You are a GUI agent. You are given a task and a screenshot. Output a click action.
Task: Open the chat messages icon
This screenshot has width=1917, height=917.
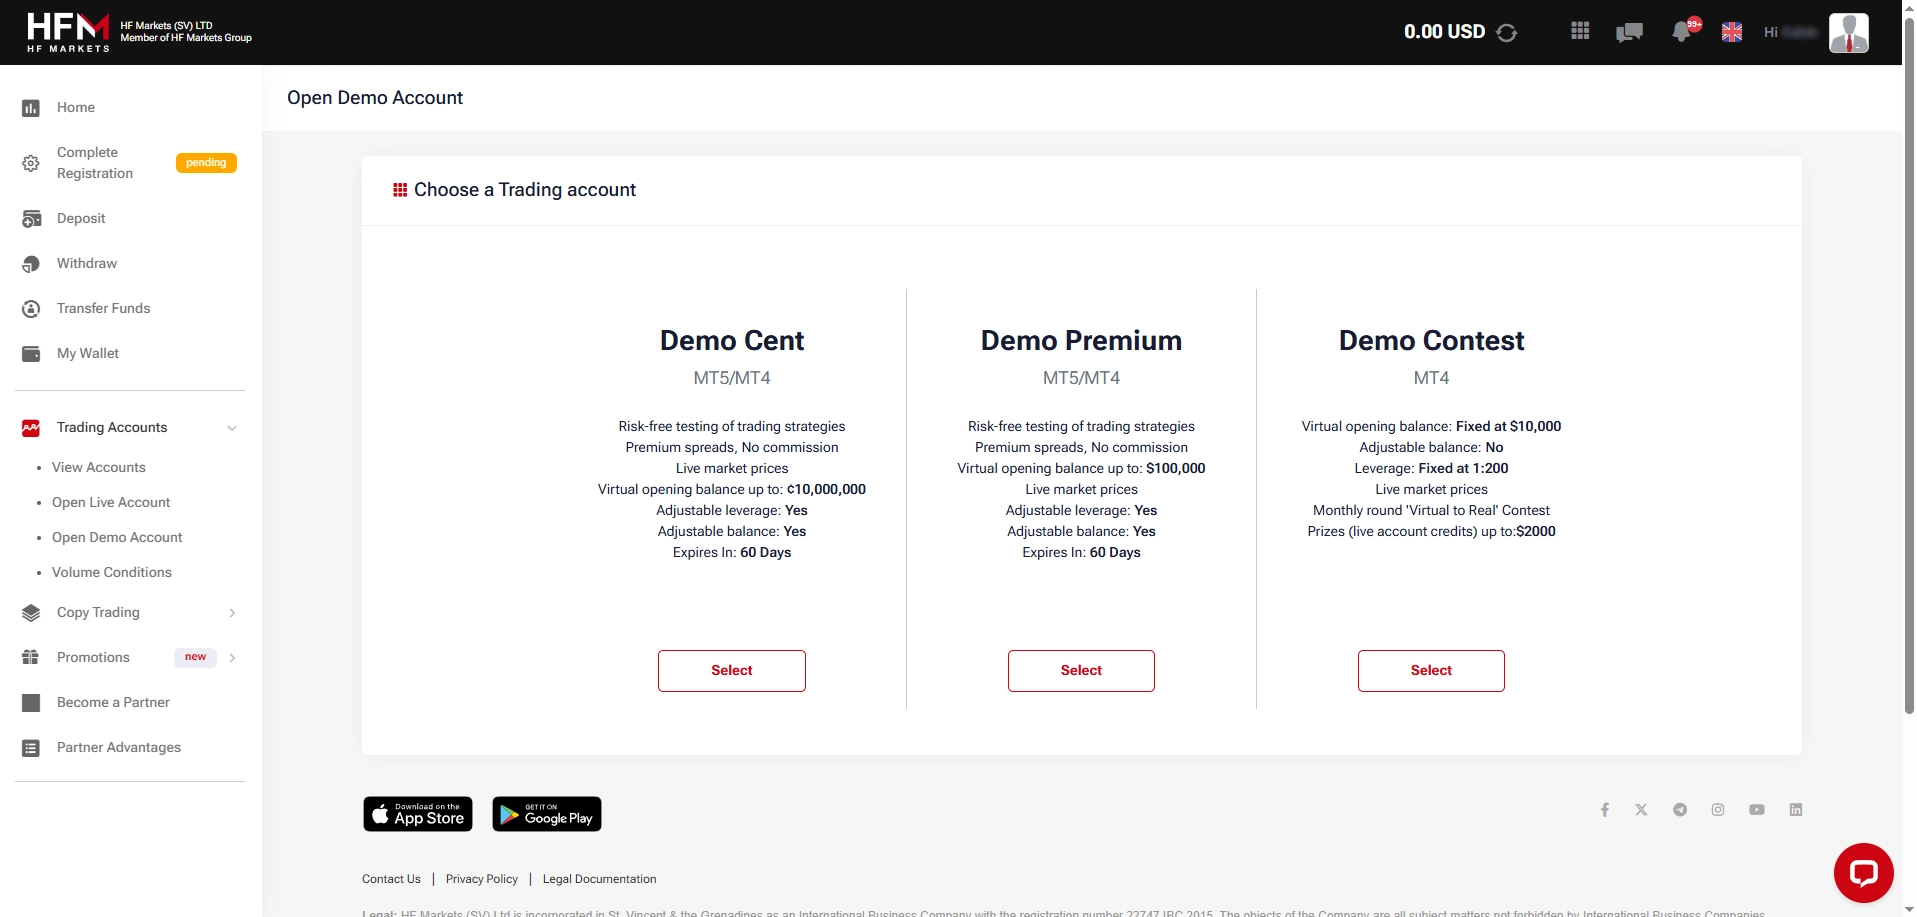coord(1630,32)
